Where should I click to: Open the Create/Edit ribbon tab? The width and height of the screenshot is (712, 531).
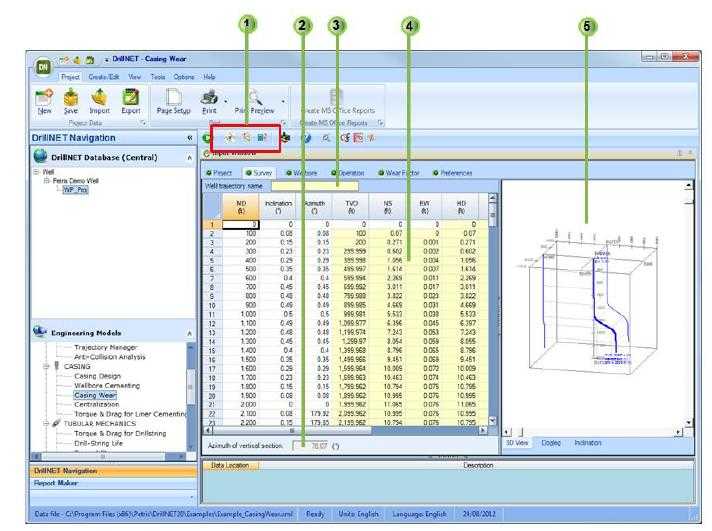104,77
